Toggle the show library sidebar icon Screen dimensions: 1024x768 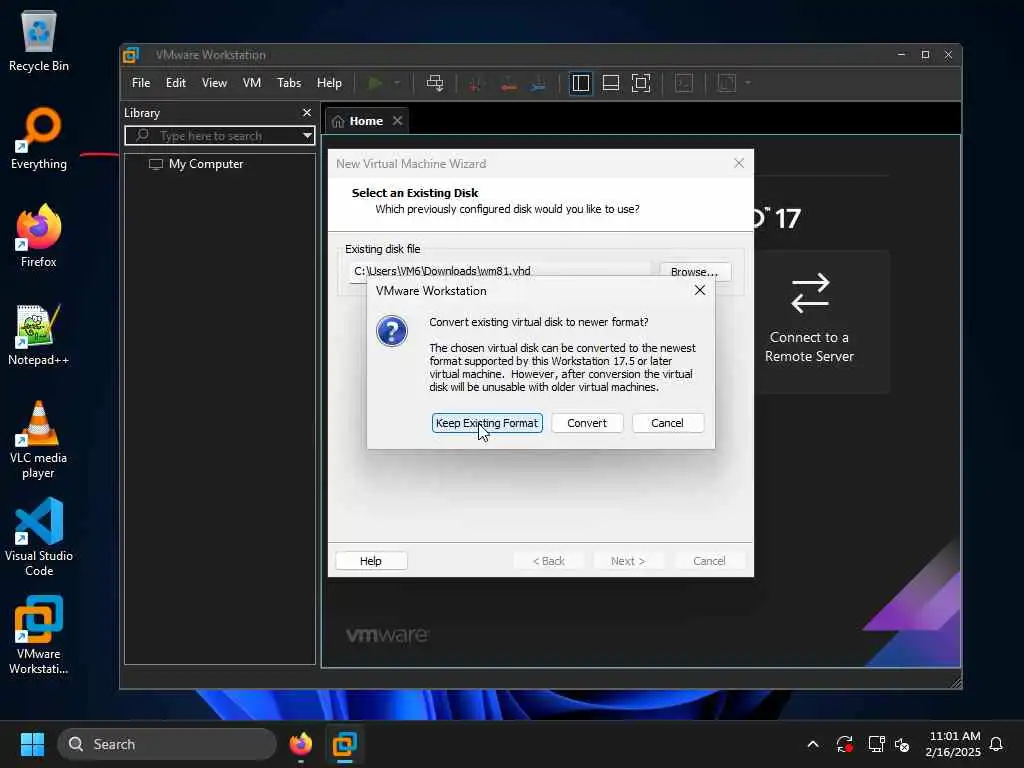[581, 83]
